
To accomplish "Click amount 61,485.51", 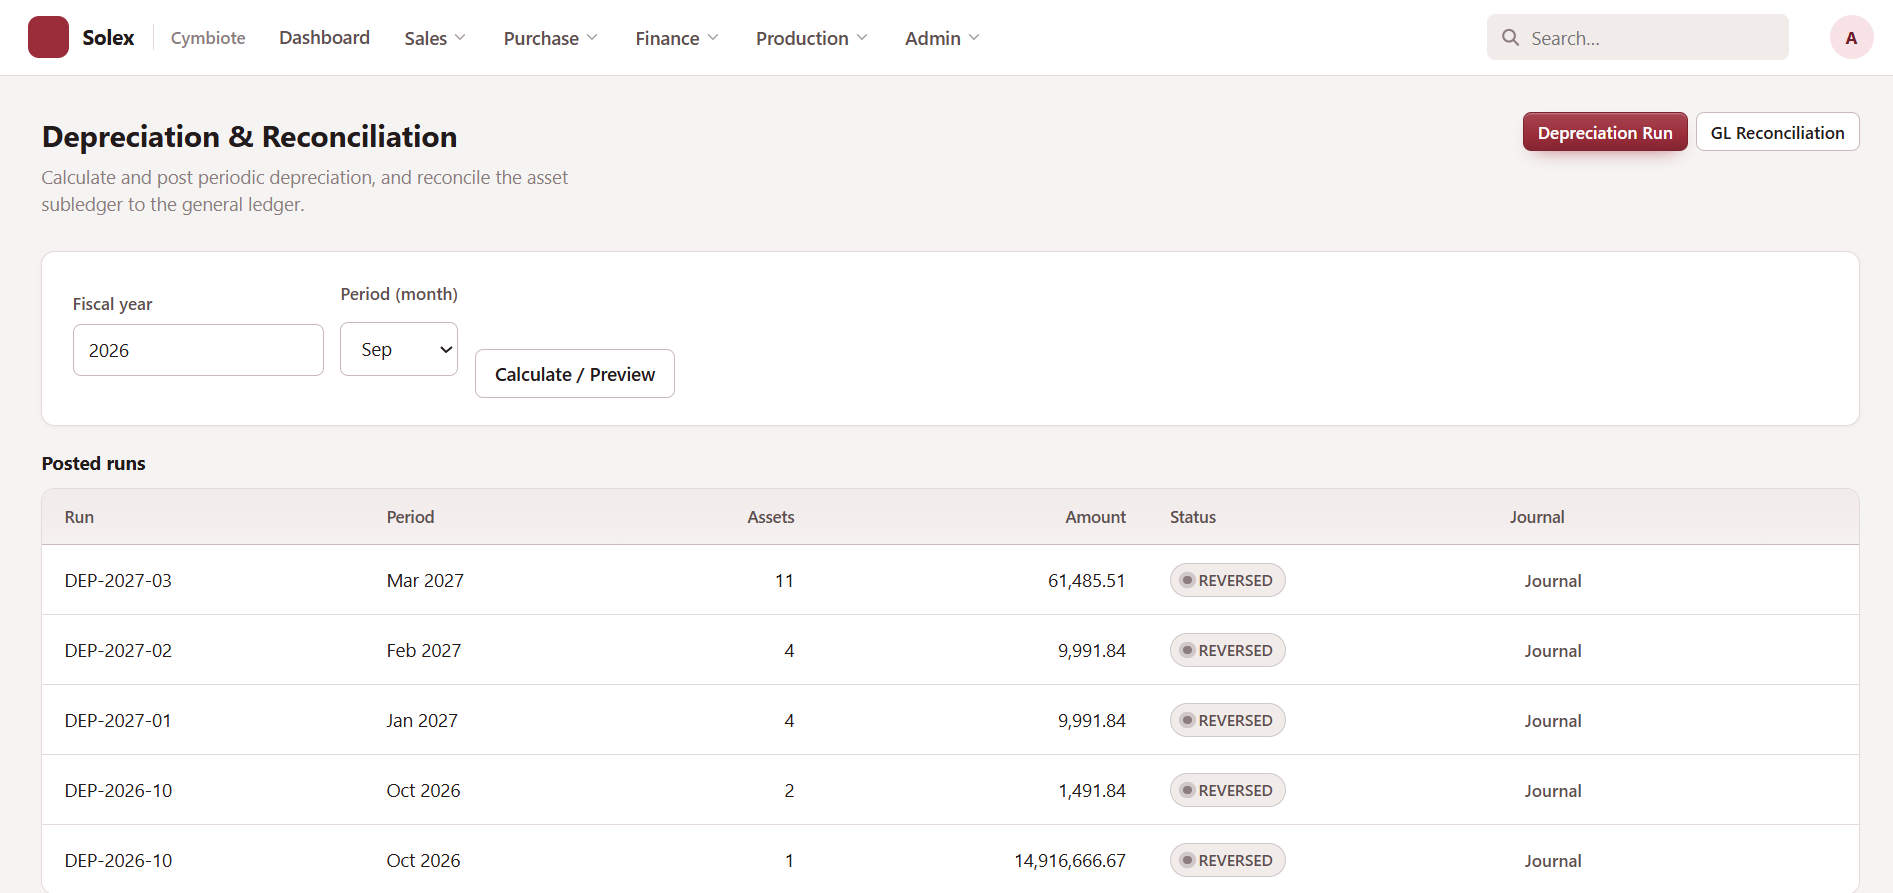I will pos(1086,580).
